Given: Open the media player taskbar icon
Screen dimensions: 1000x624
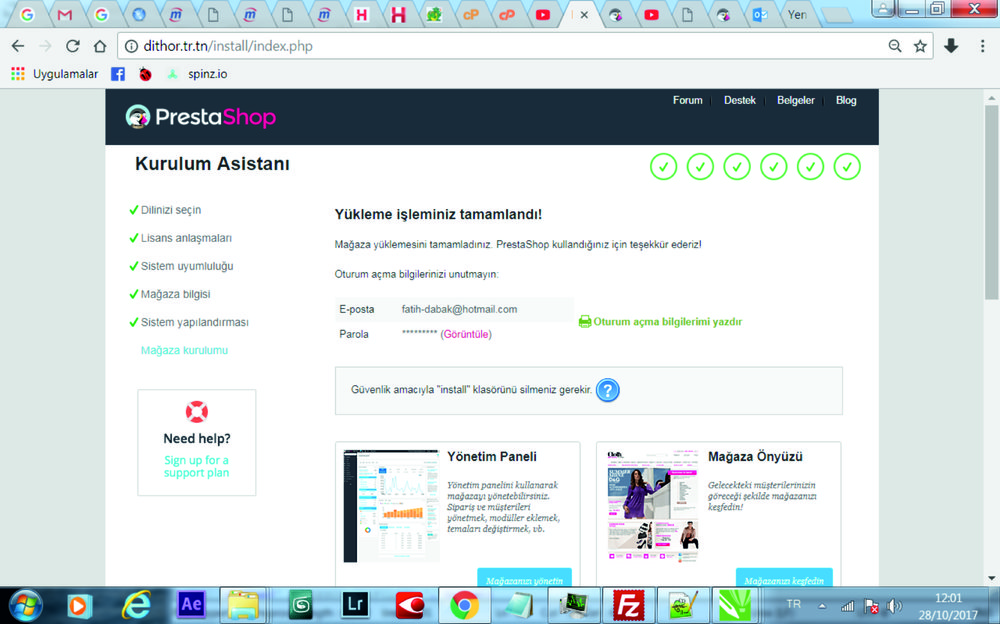Looking at the screenshot, I should coord(79,605).
